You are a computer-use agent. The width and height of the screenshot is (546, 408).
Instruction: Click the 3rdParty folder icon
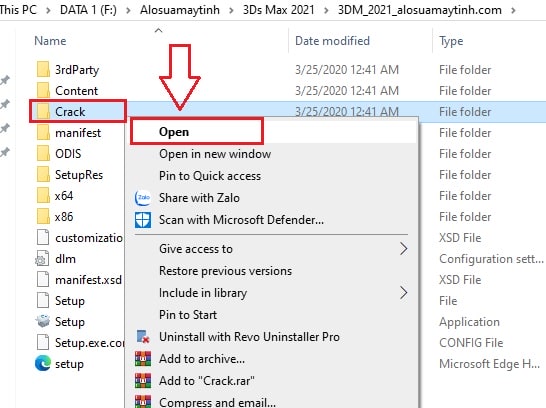click(43, 69)
